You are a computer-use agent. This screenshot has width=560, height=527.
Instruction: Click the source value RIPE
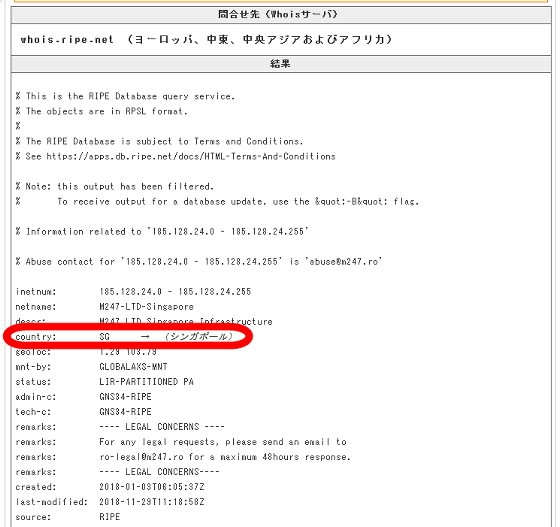click(110, 517)
